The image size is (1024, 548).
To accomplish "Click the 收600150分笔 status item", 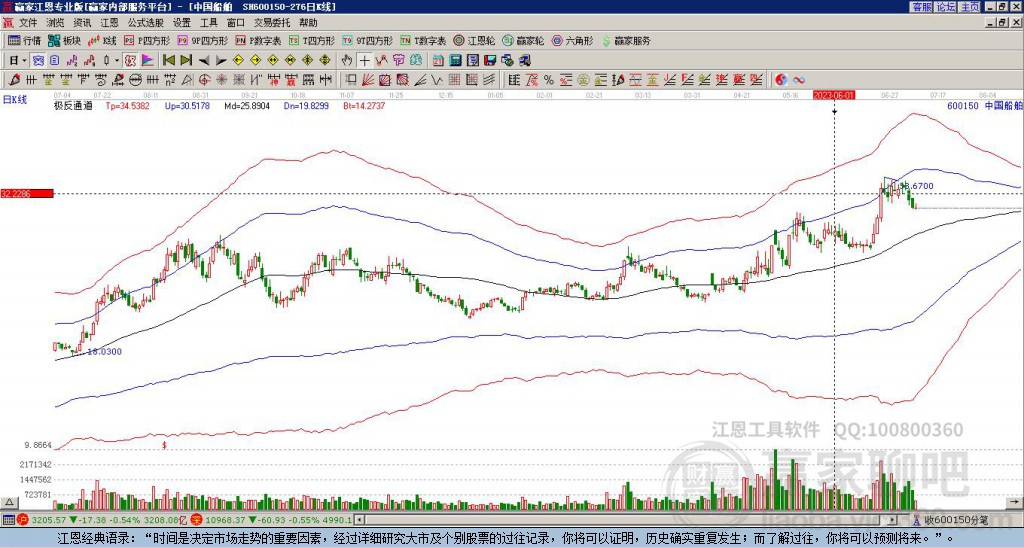I will pos(950,521).
